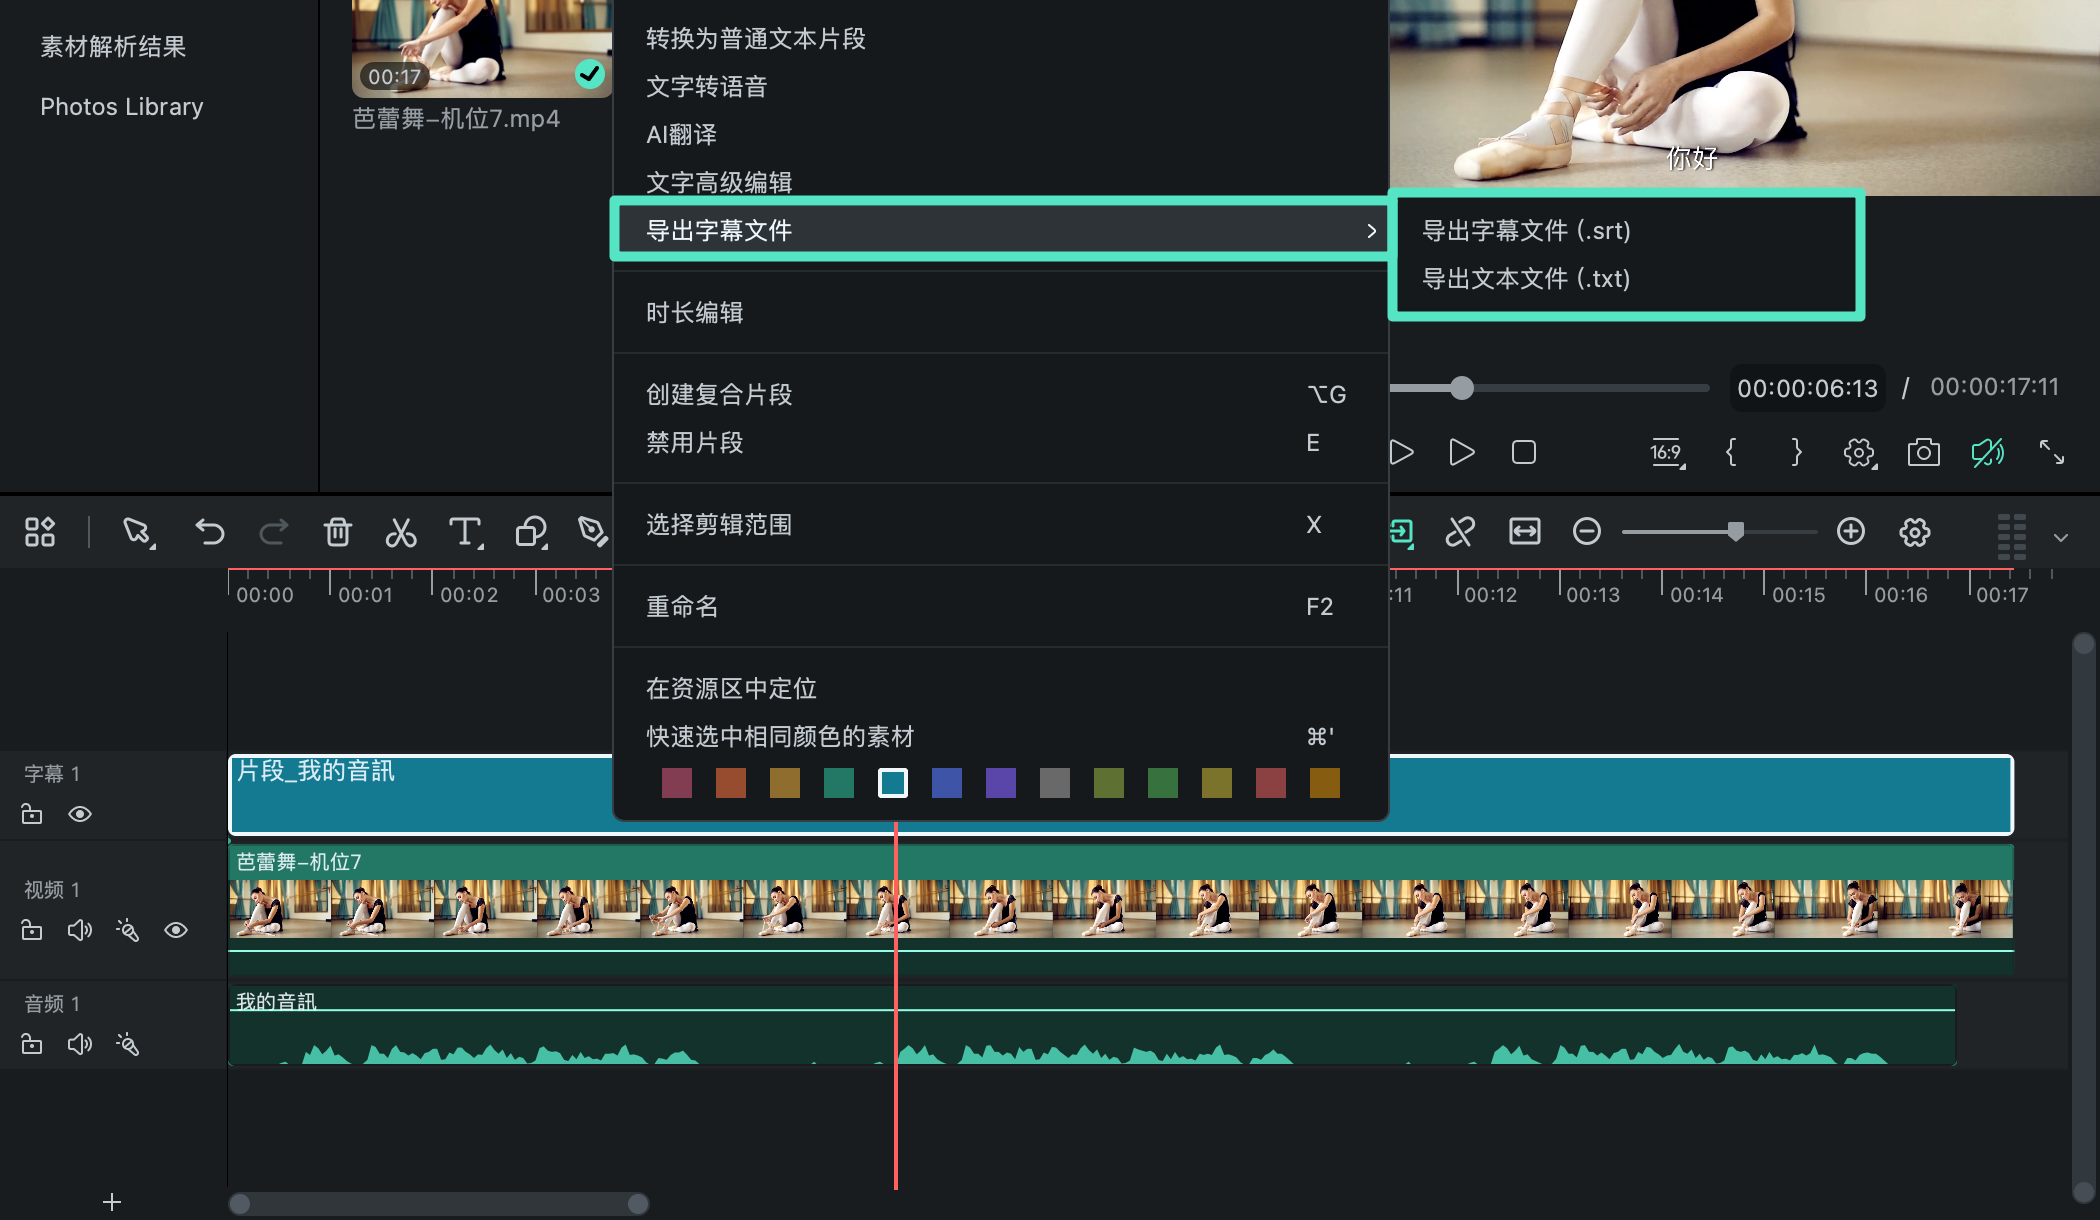The width and height of the screenshot is (2100, 1220).
Task: Pick the purple color swatch
Action: click(x=1001, y=783)
